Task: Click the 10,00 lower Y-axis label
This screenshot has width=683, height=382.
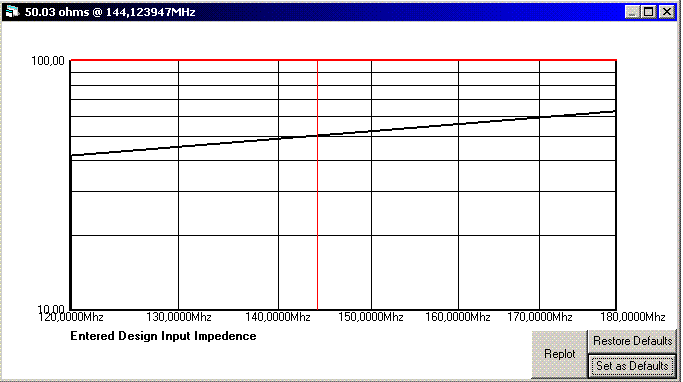Action: coord(51,308)
